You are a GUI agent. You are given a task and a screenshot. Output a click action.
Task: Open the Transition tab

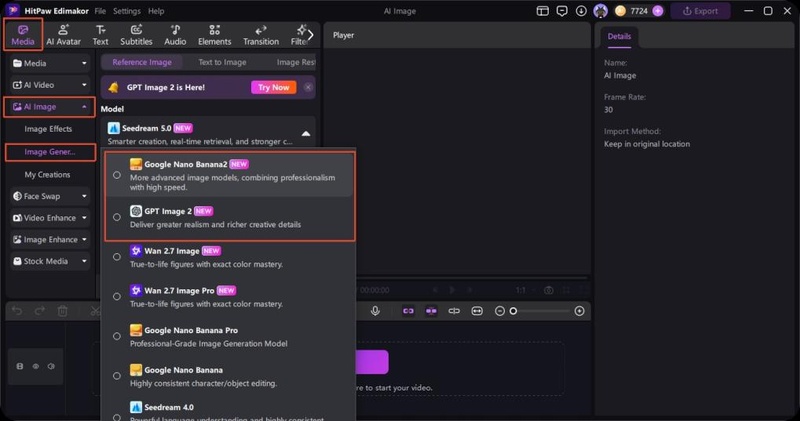pyautogui.click(x=261, y=35)
